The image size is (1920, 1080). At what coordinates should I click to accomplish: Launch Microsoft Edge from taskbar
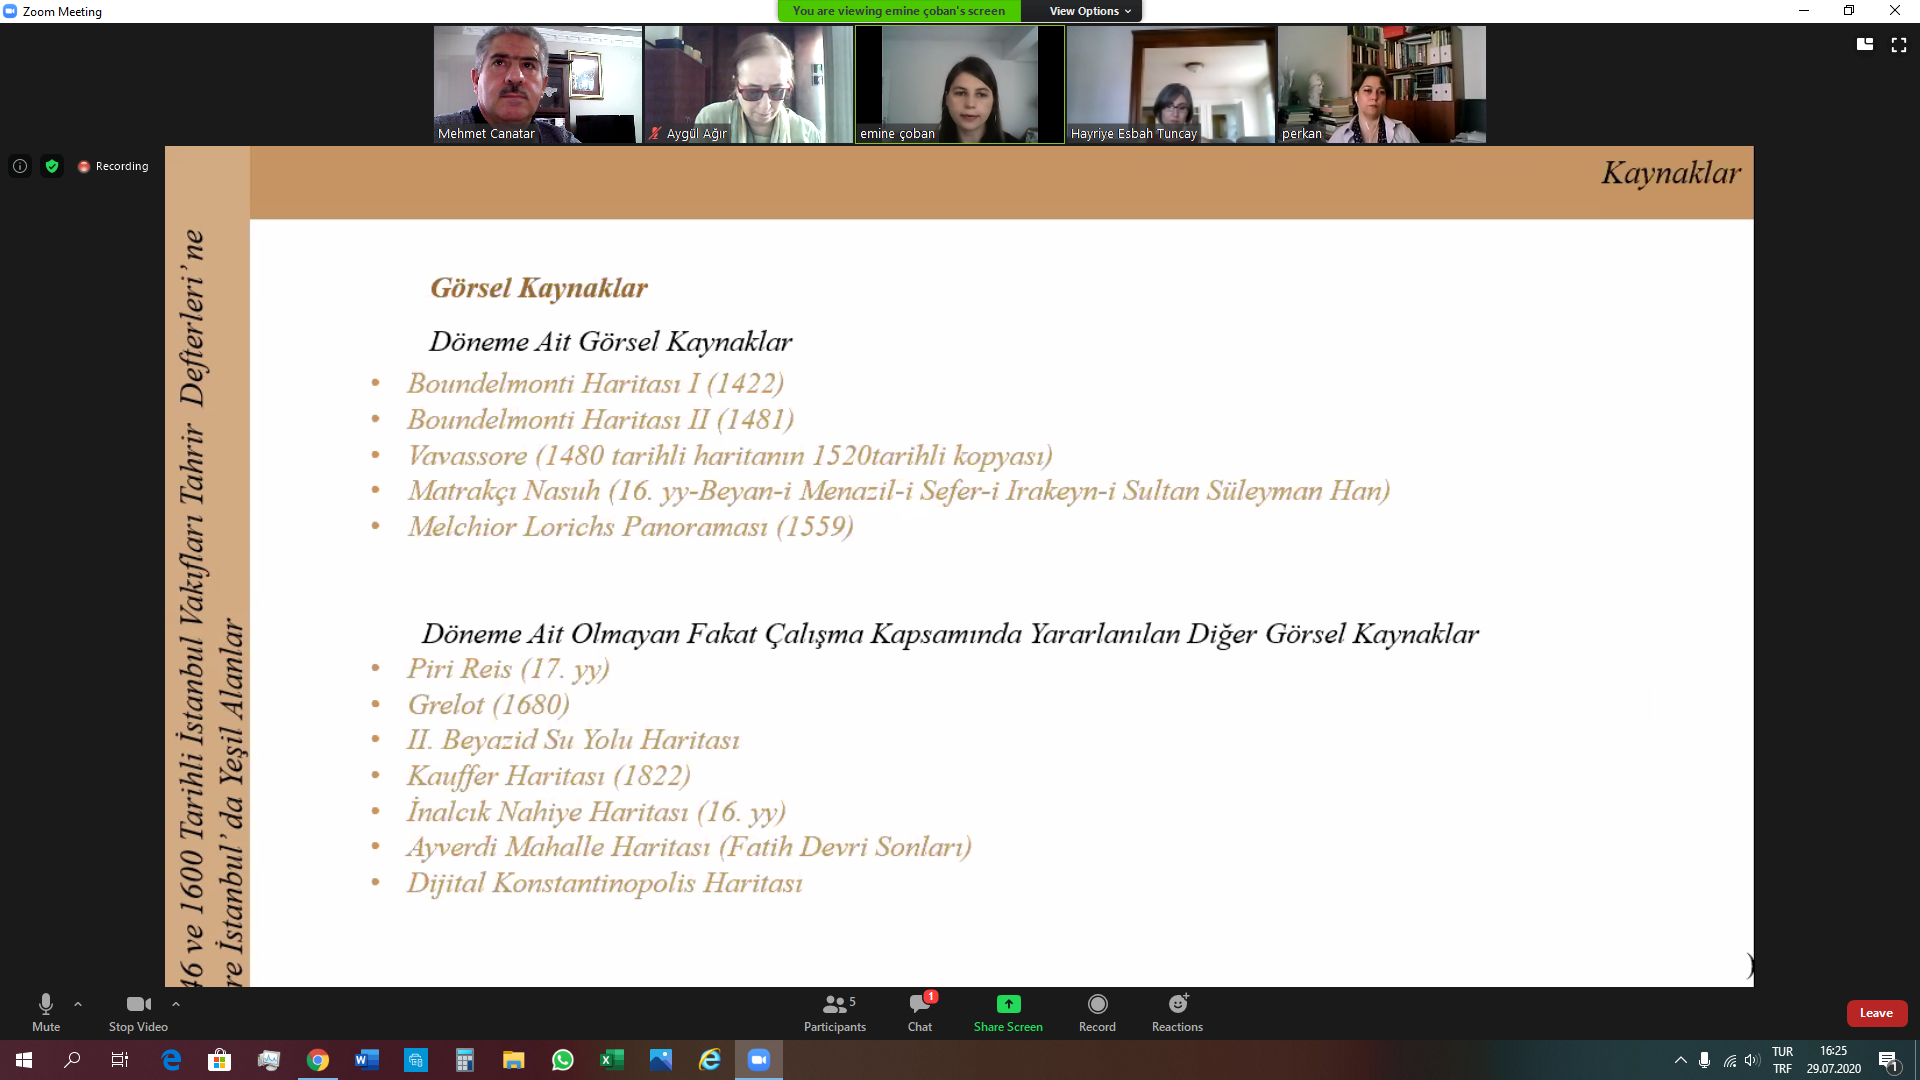click(171, 1060)
